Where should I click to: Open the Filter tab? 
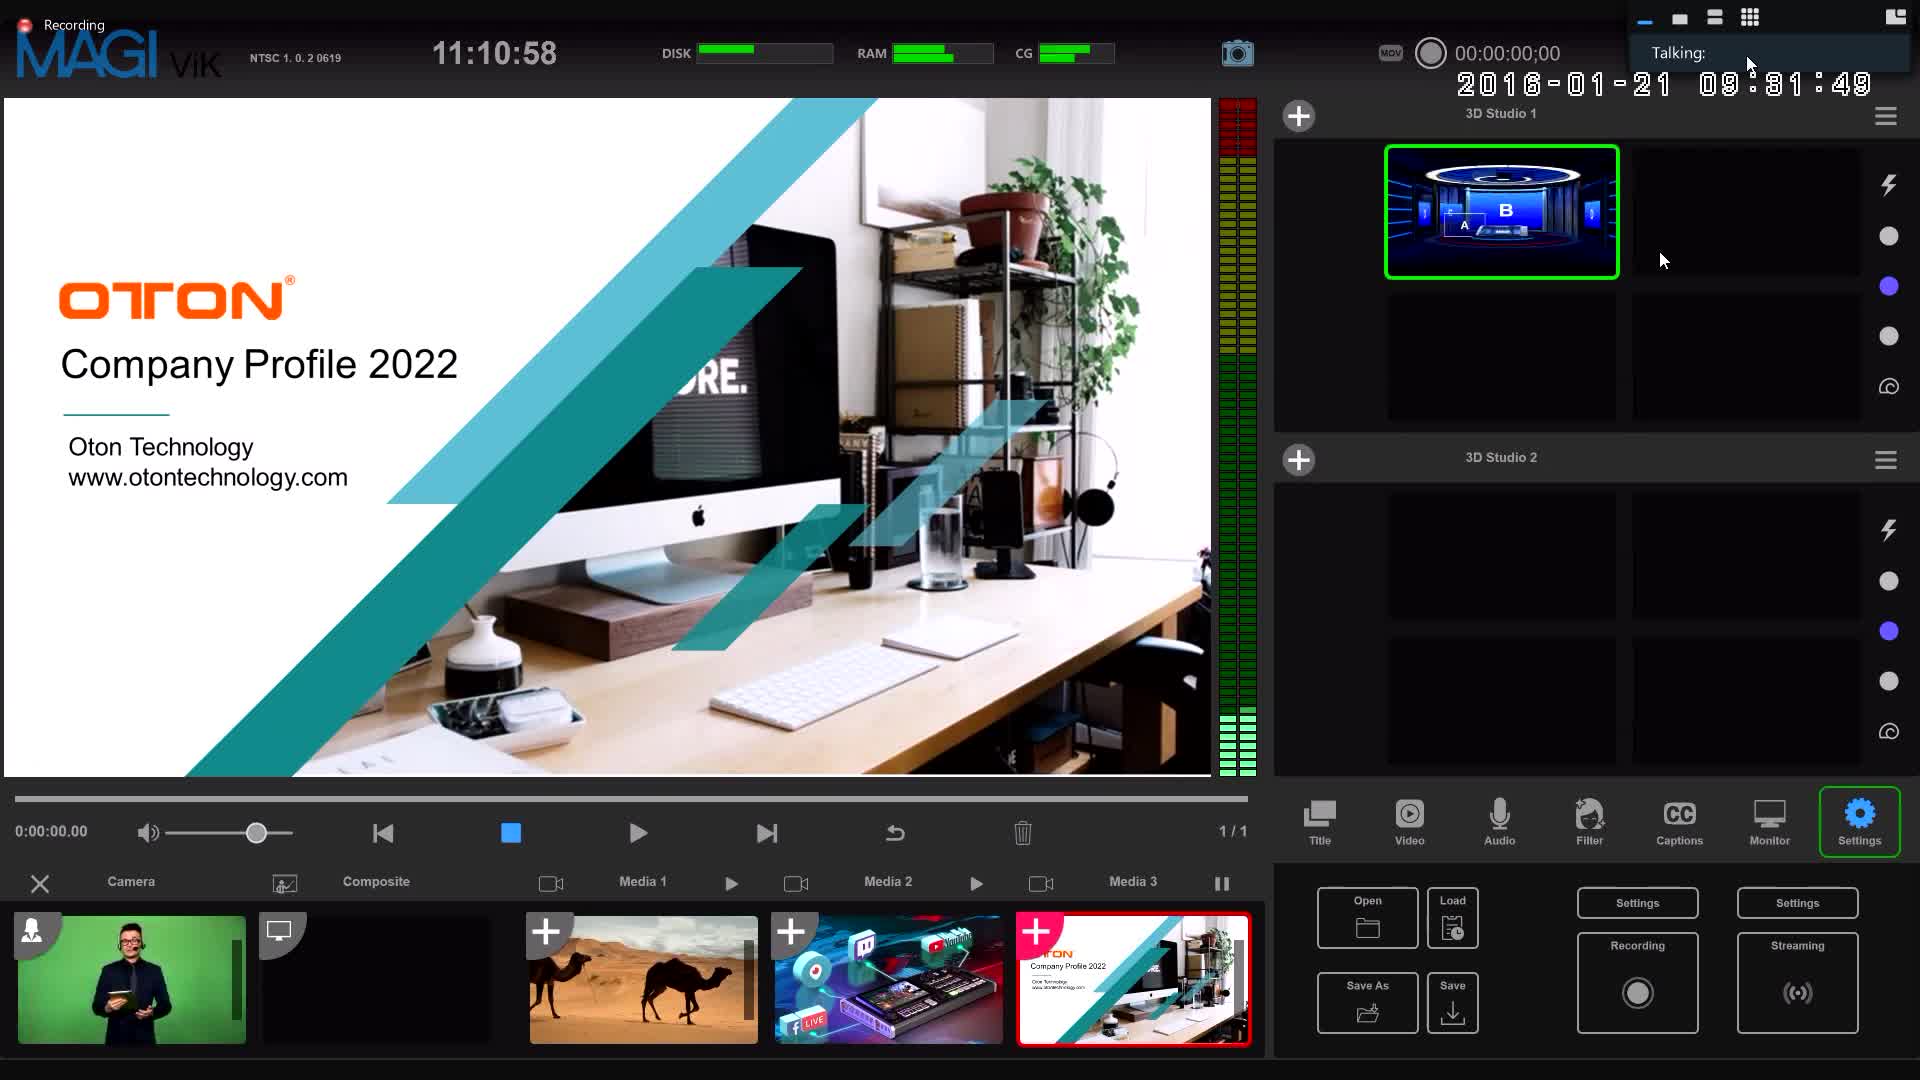point(1589,822)
